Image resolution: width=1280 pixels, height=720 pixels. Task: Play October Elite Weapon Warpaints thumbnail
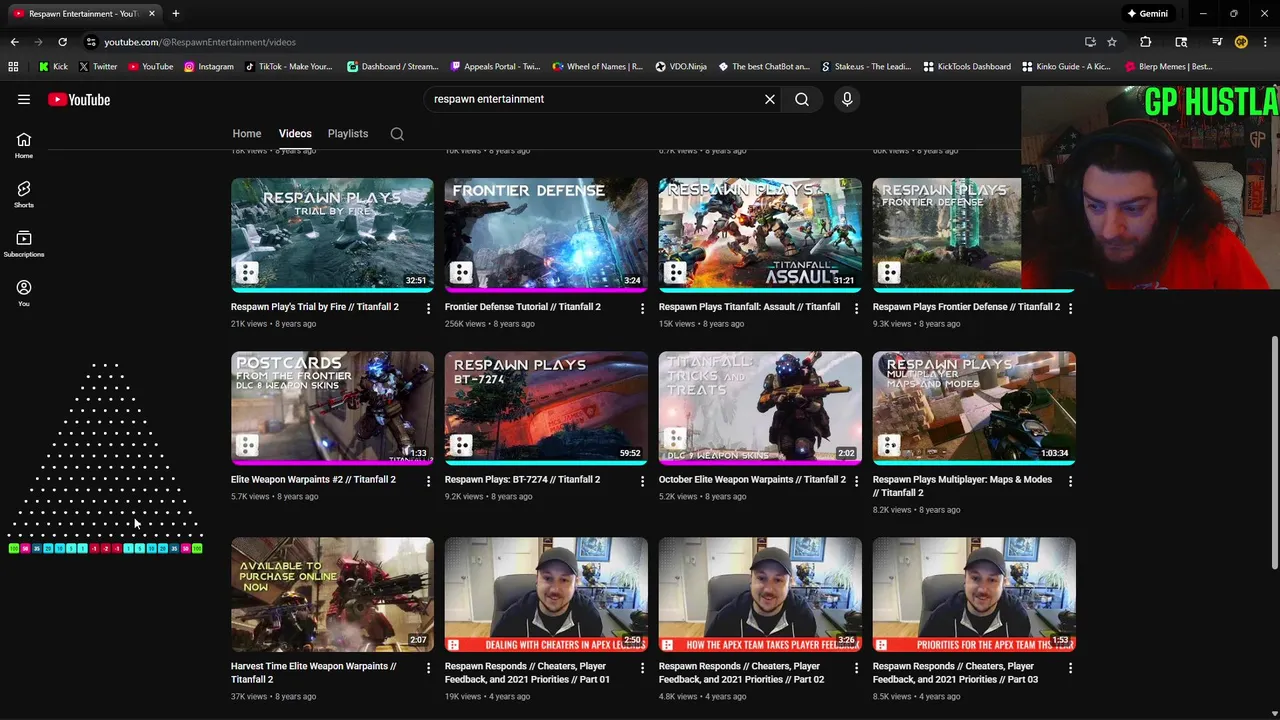pos(760,408)
